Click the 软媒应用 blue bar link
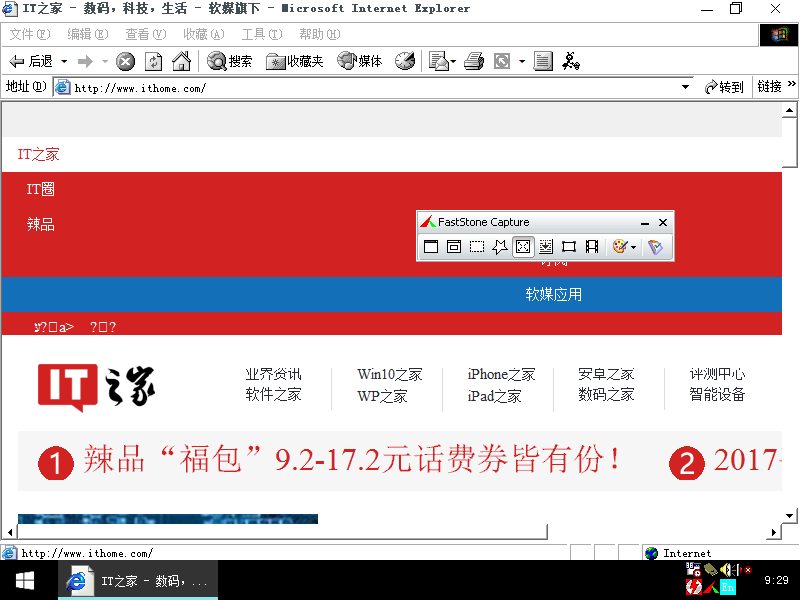This screenshot has height=600, width=800. click(x=554, y=294)
